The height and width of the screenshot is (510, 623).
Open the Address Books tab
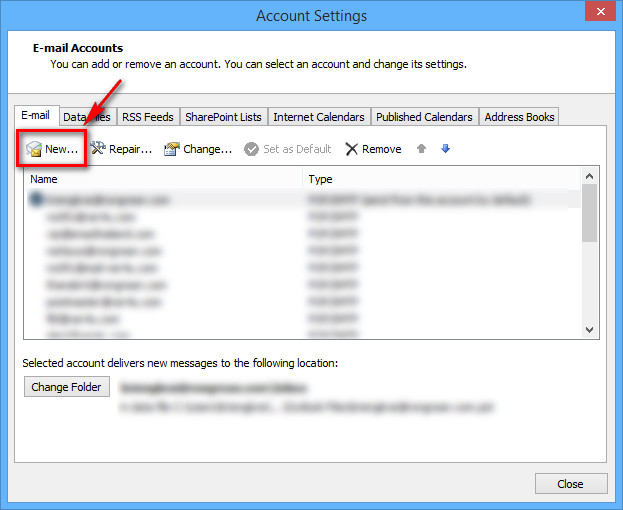coord(519,117)
